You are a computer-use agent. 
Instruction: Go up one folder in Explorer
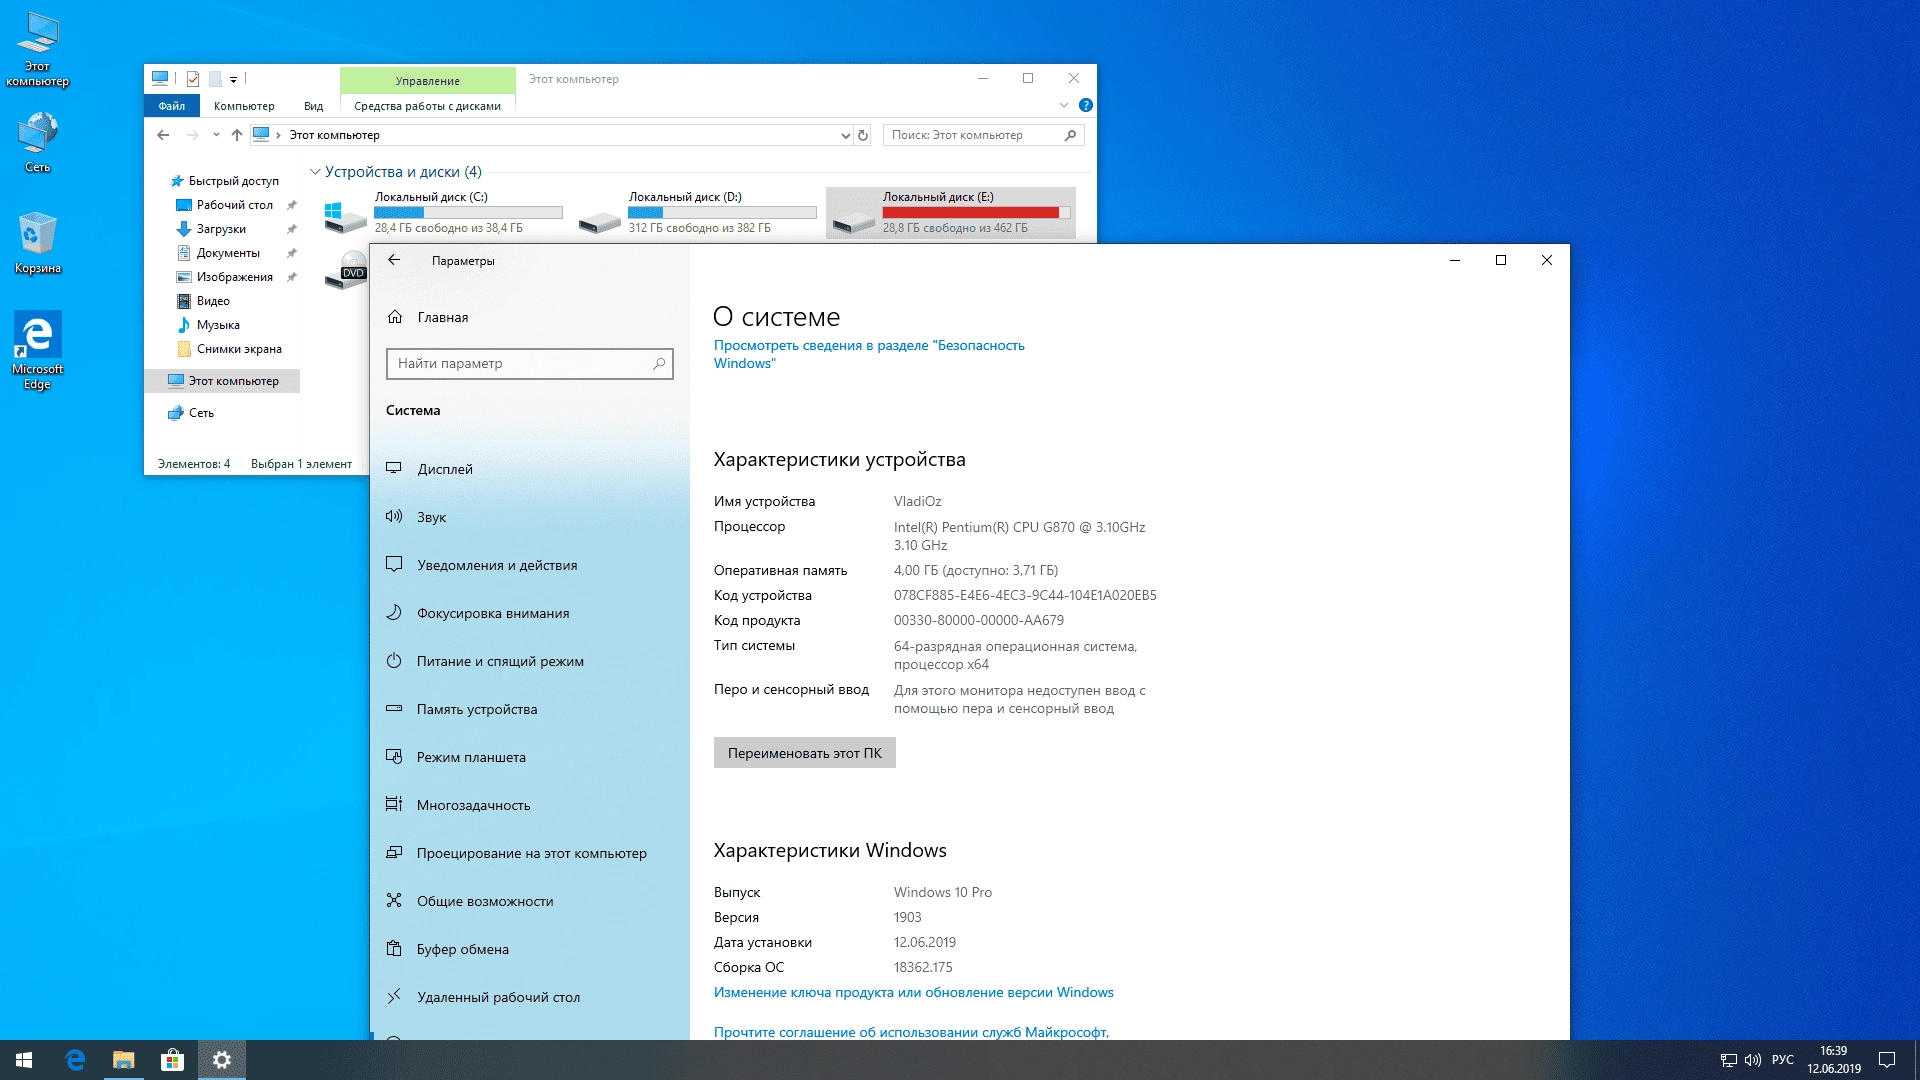237,135
